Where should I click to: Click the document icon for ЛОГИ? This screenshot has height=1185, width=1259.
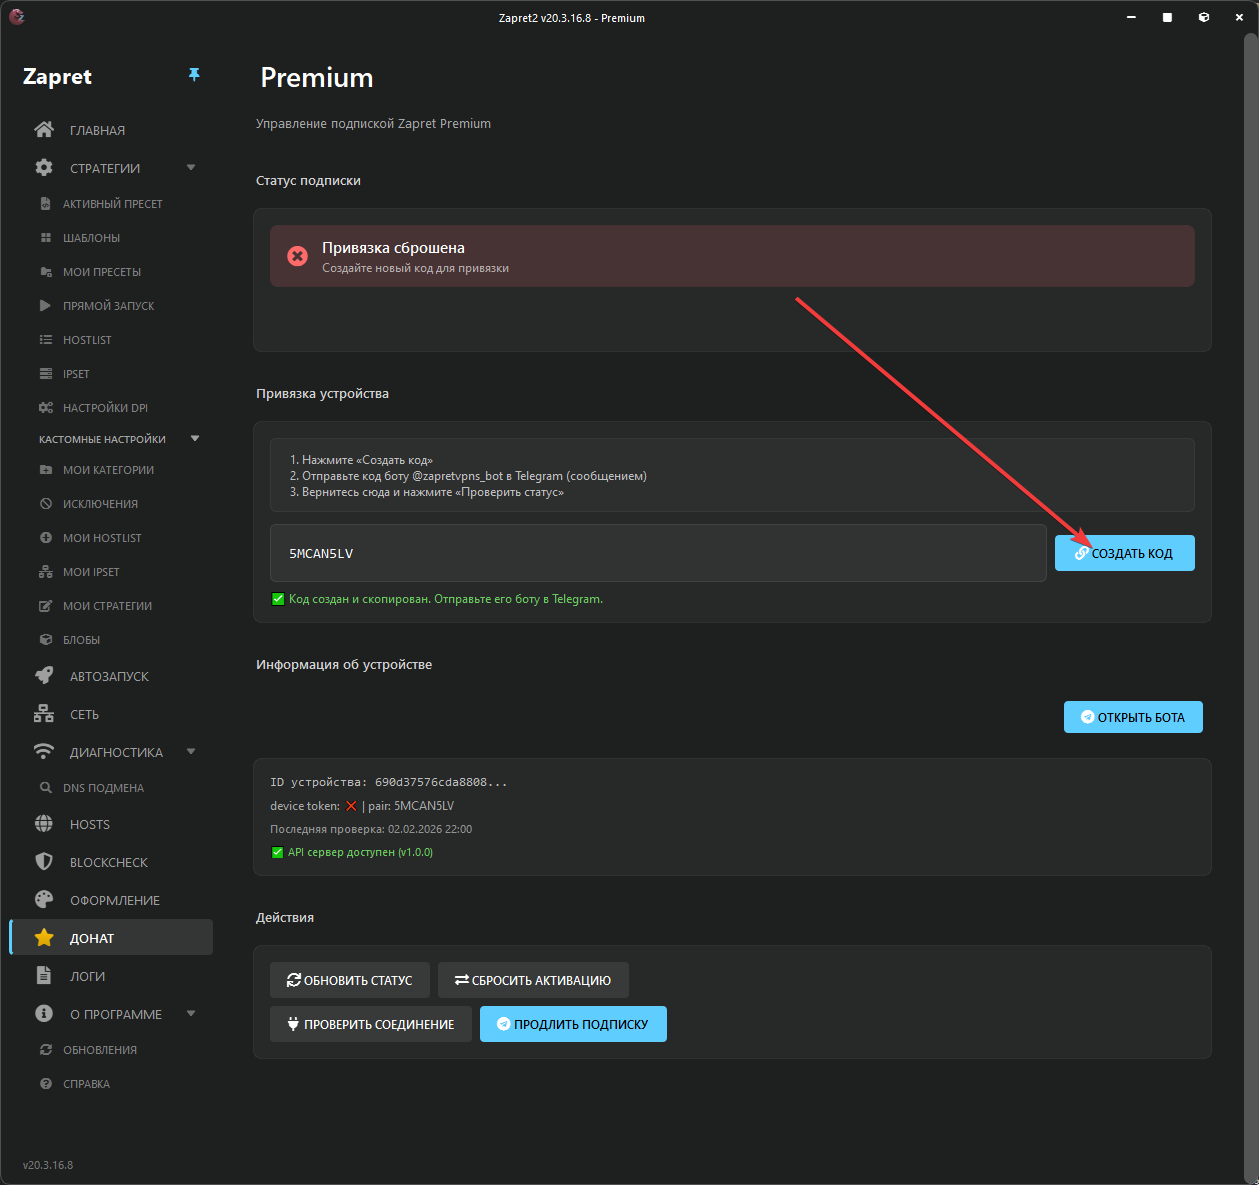click(44, 976)
